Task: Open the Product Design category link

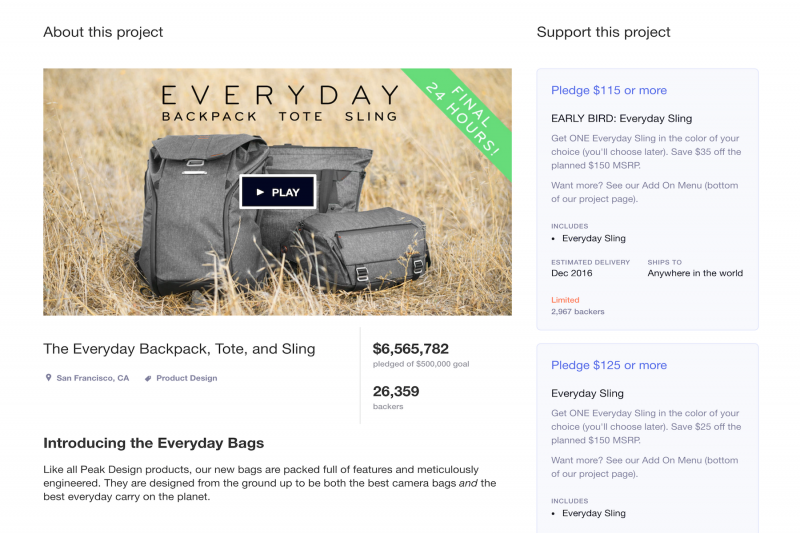Action: (187, 378)
